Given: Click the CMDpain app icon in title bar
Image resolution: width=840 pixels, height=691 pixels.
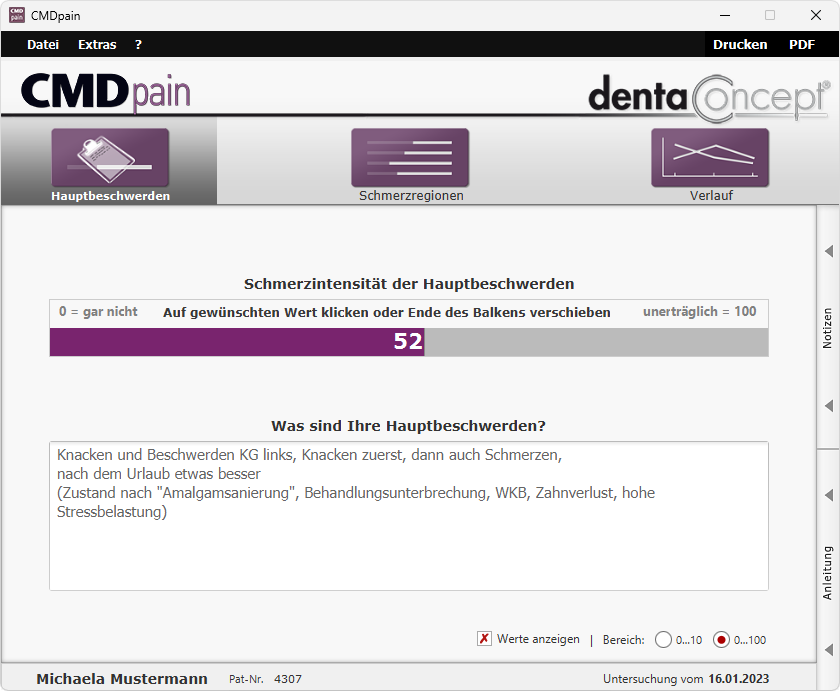Looking at the screenshot, I should pyautogui.click(x=17, y=15).
